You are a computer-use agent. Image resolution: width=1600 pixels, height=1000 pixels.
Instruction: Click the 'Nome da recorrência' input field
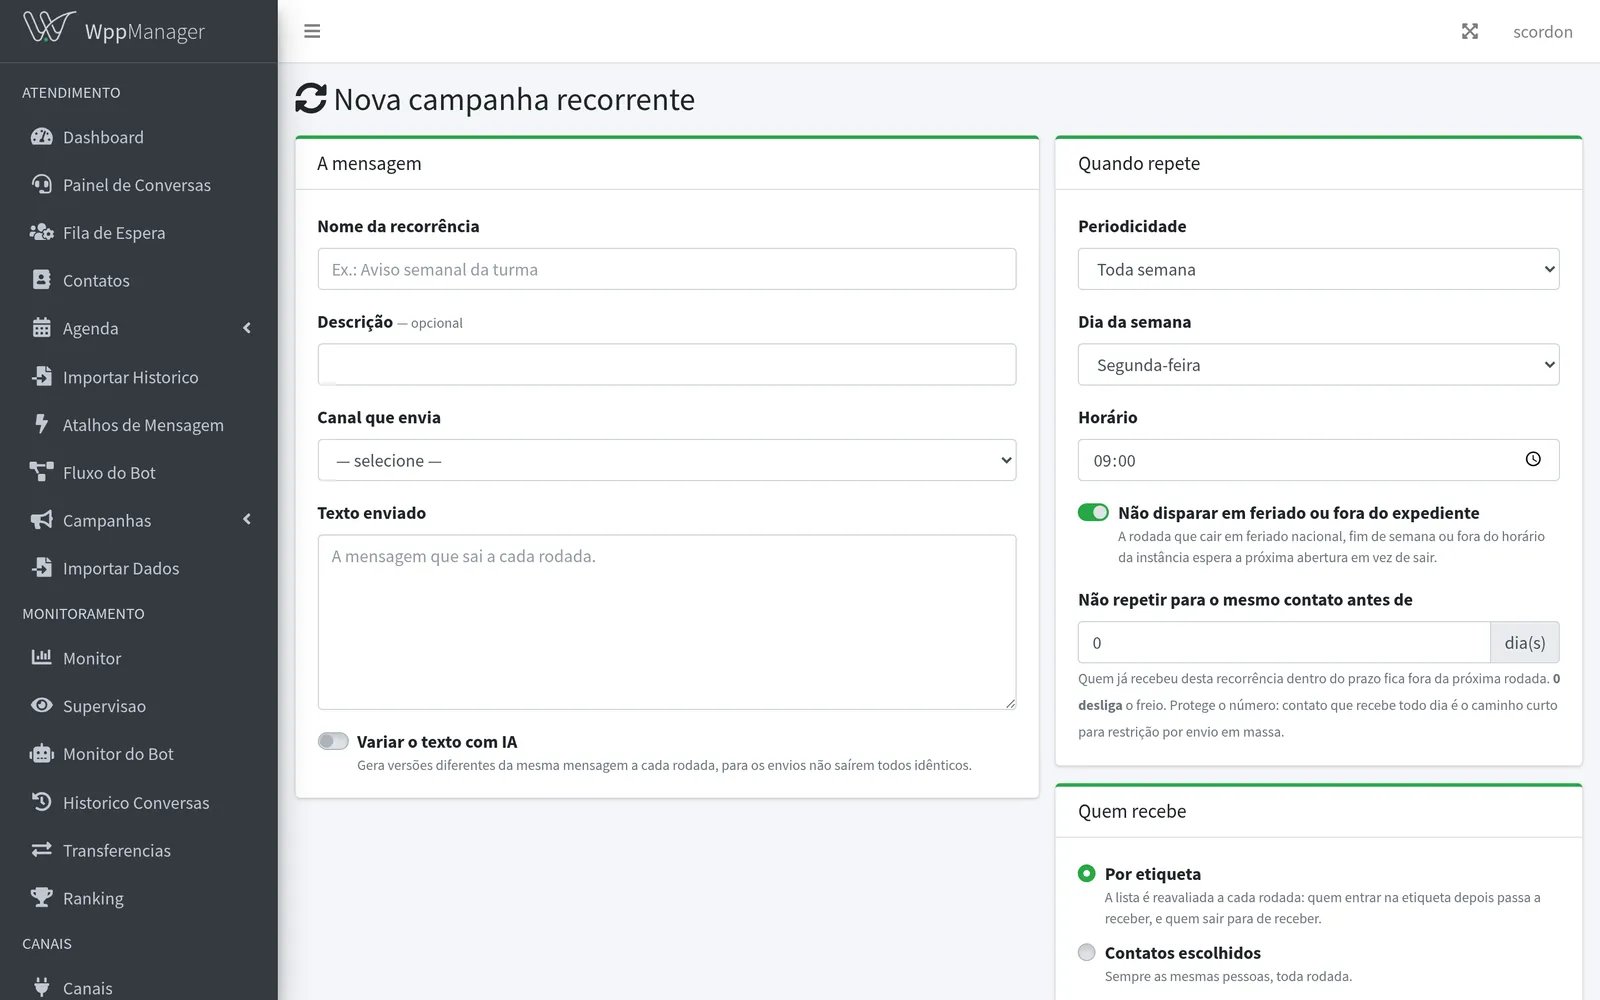667,269
